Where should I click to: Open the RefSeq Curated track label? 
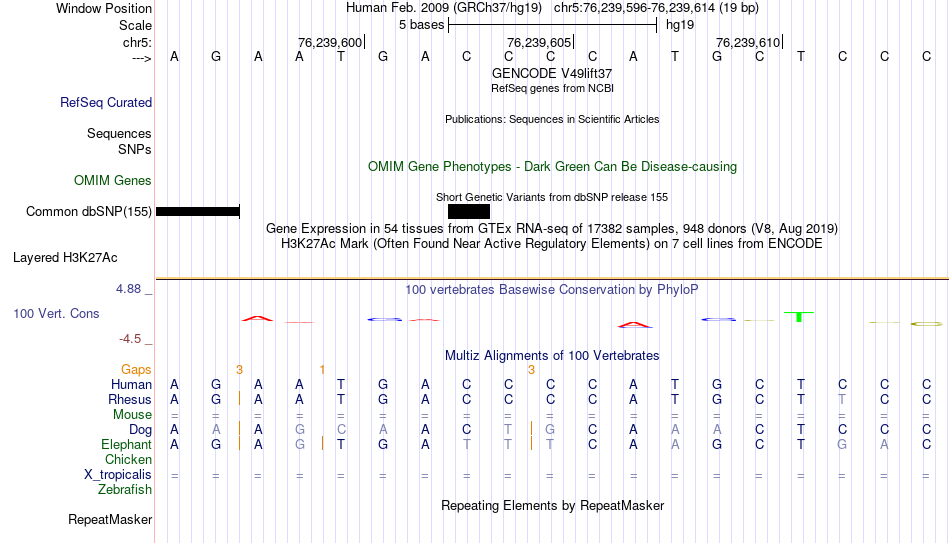(x=106, y=102)
